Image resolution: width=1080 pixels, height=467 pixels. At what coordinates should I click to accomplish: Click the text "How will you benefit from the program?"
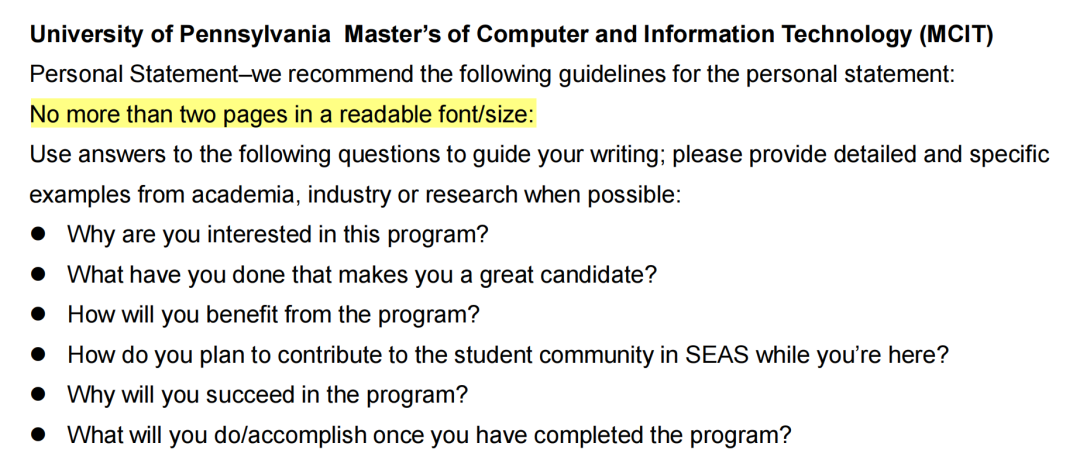click(x=273, y=315)
